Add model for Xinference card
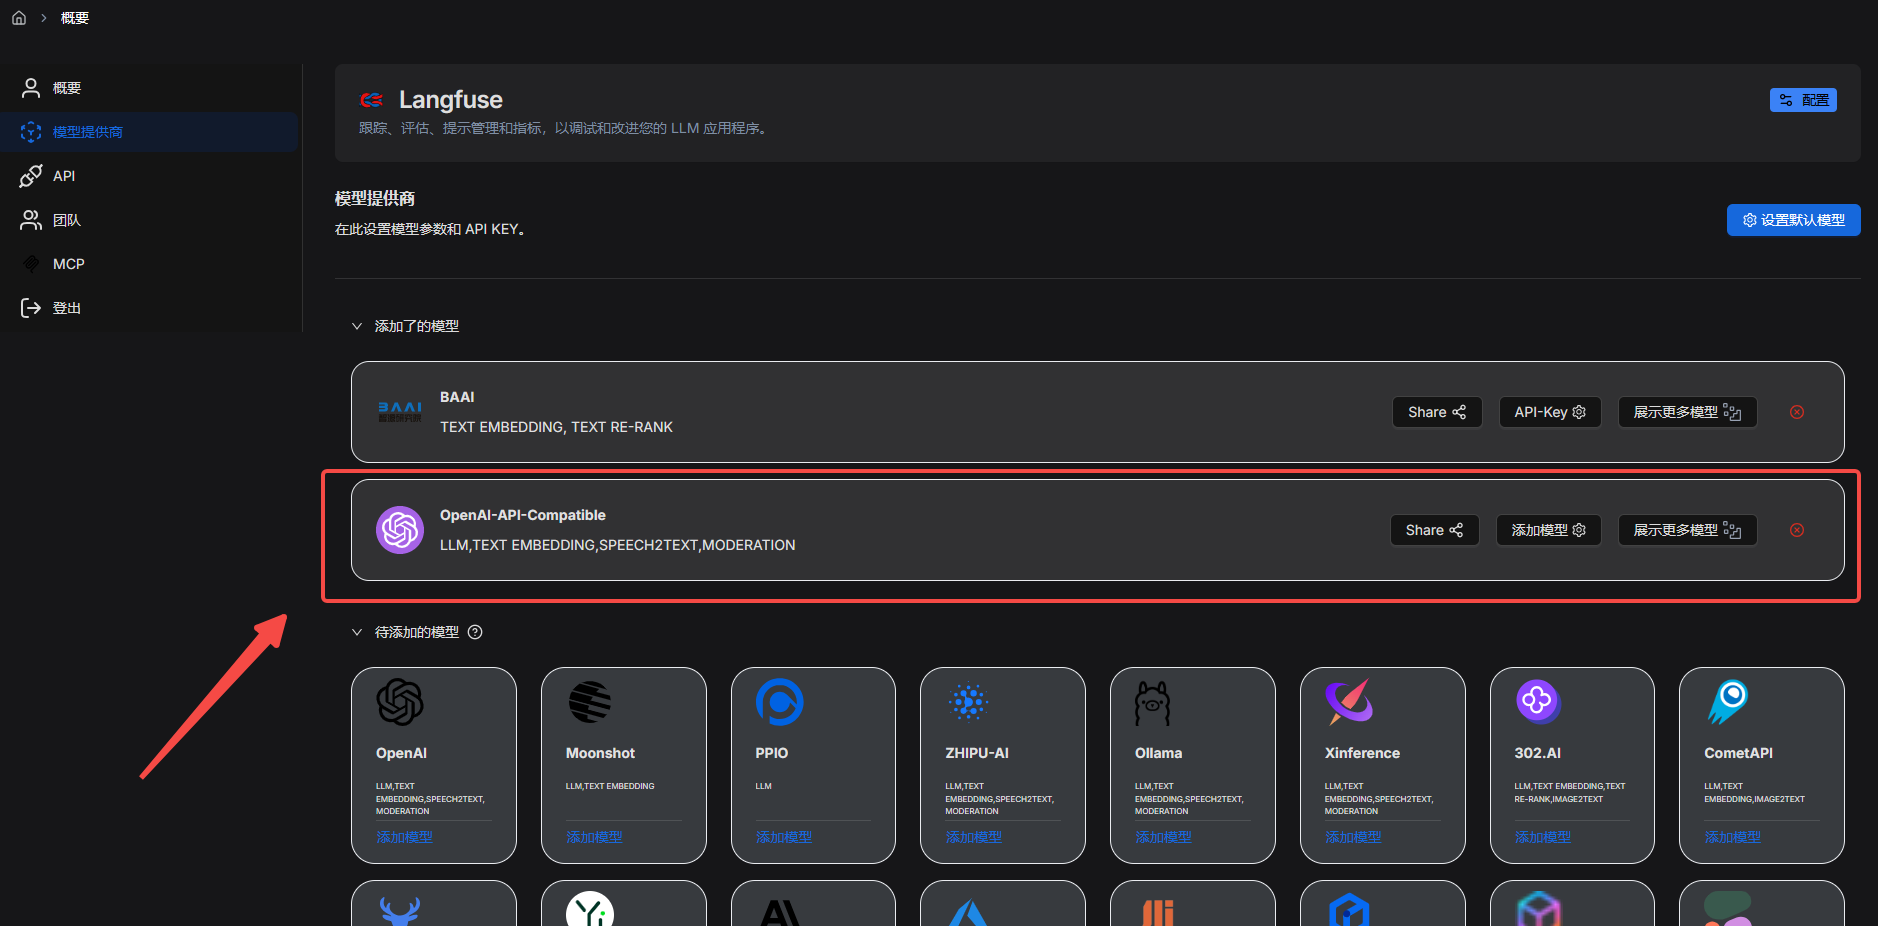 pyautogui.click(x=1353, y=837)
